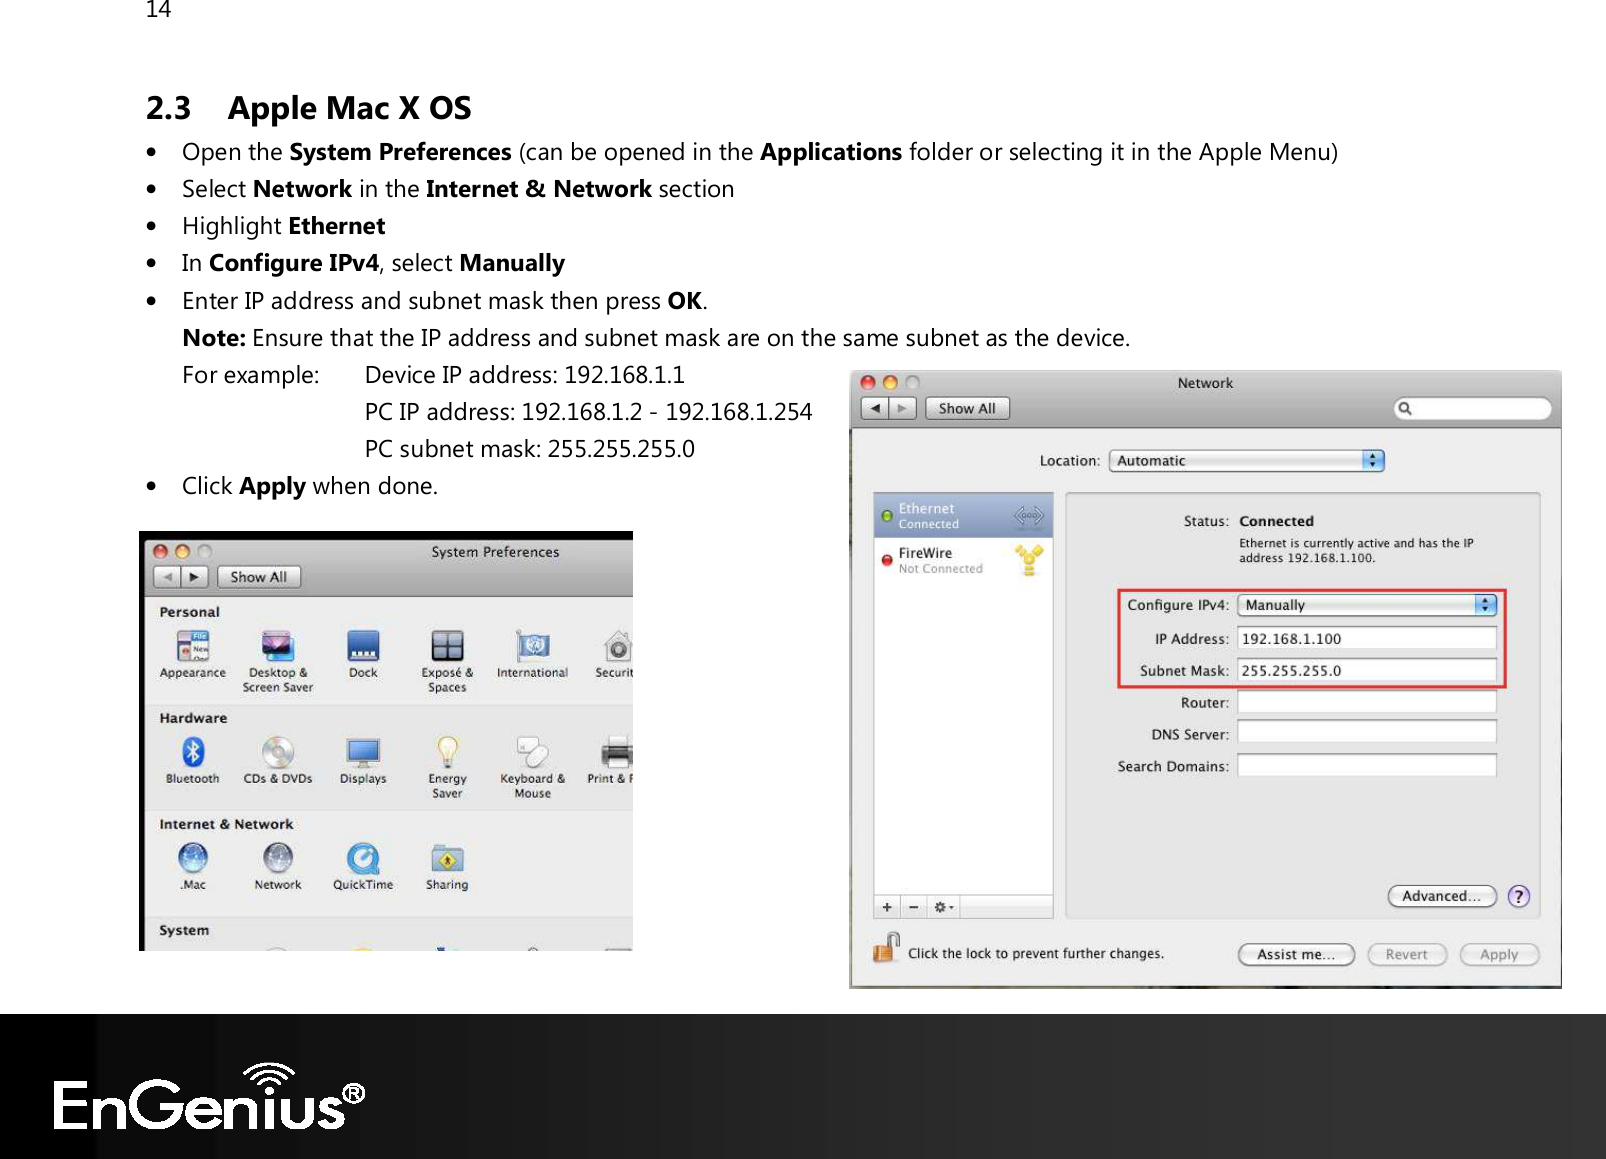
Task: Click Show All in System Preferences window
Action: [x=259, y=577]
